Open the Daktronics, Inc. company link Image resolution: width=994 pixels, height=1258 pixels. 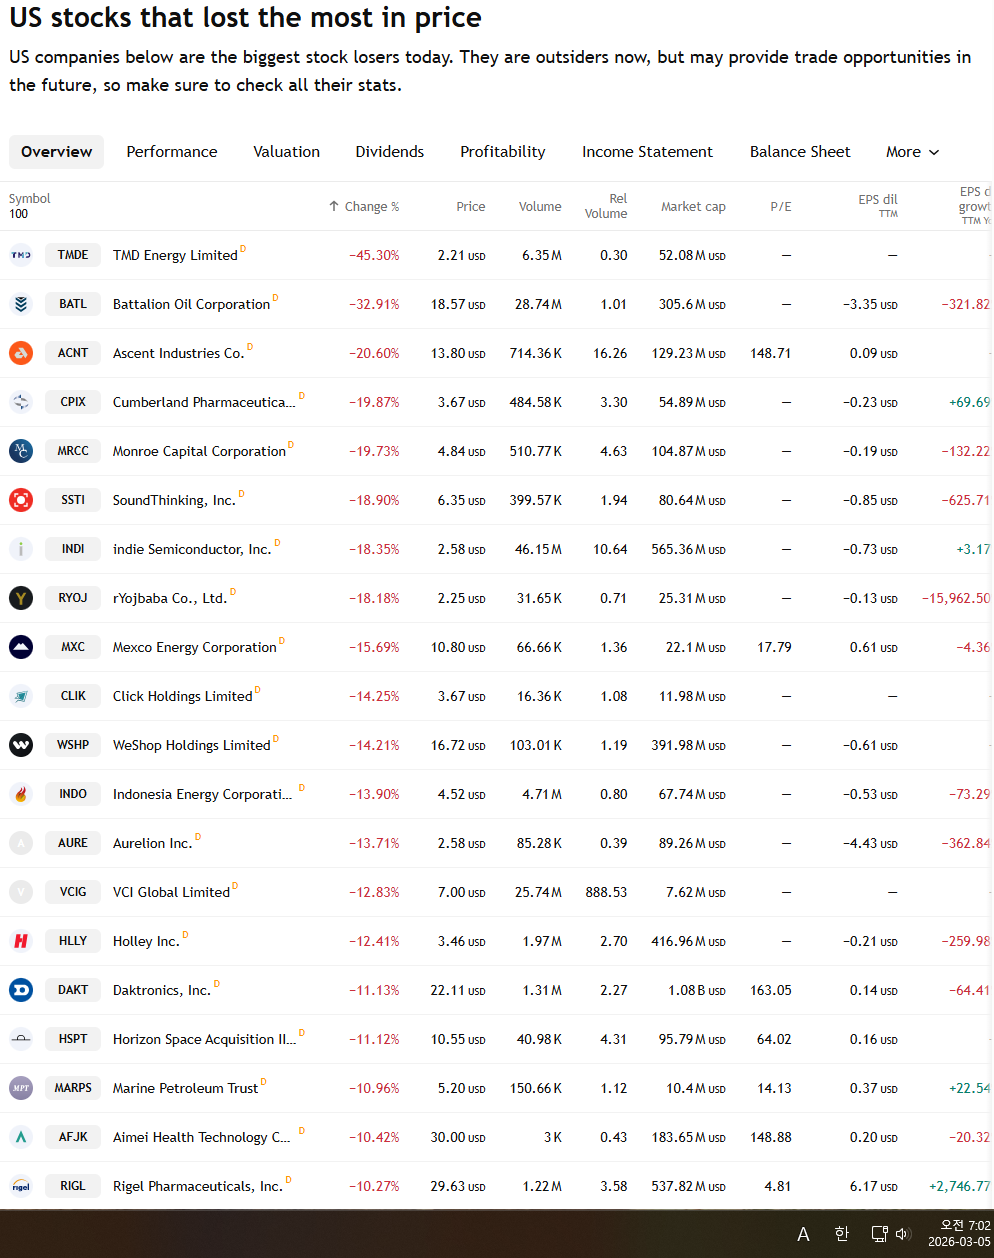[x=162, y=990]
